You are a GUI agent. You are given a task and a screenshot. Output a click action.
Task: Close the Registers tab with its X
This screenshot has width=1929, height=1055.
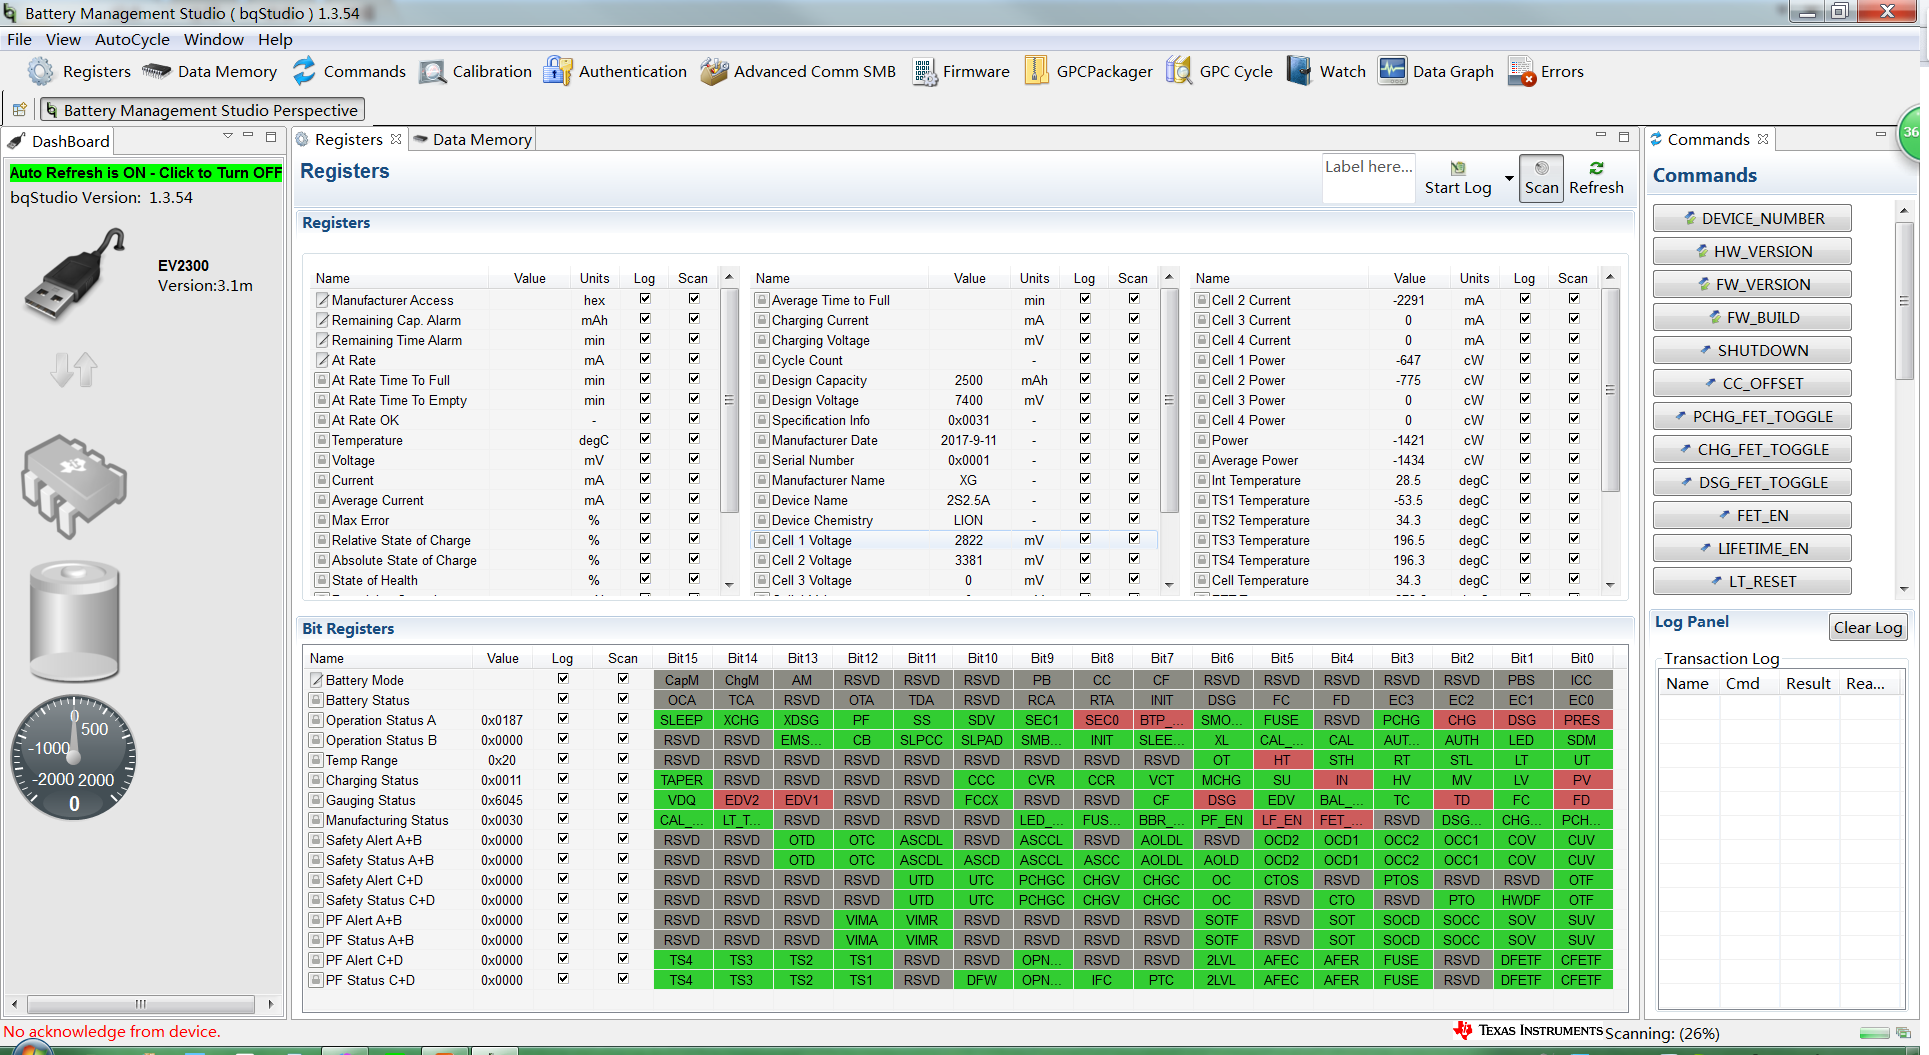396,139
